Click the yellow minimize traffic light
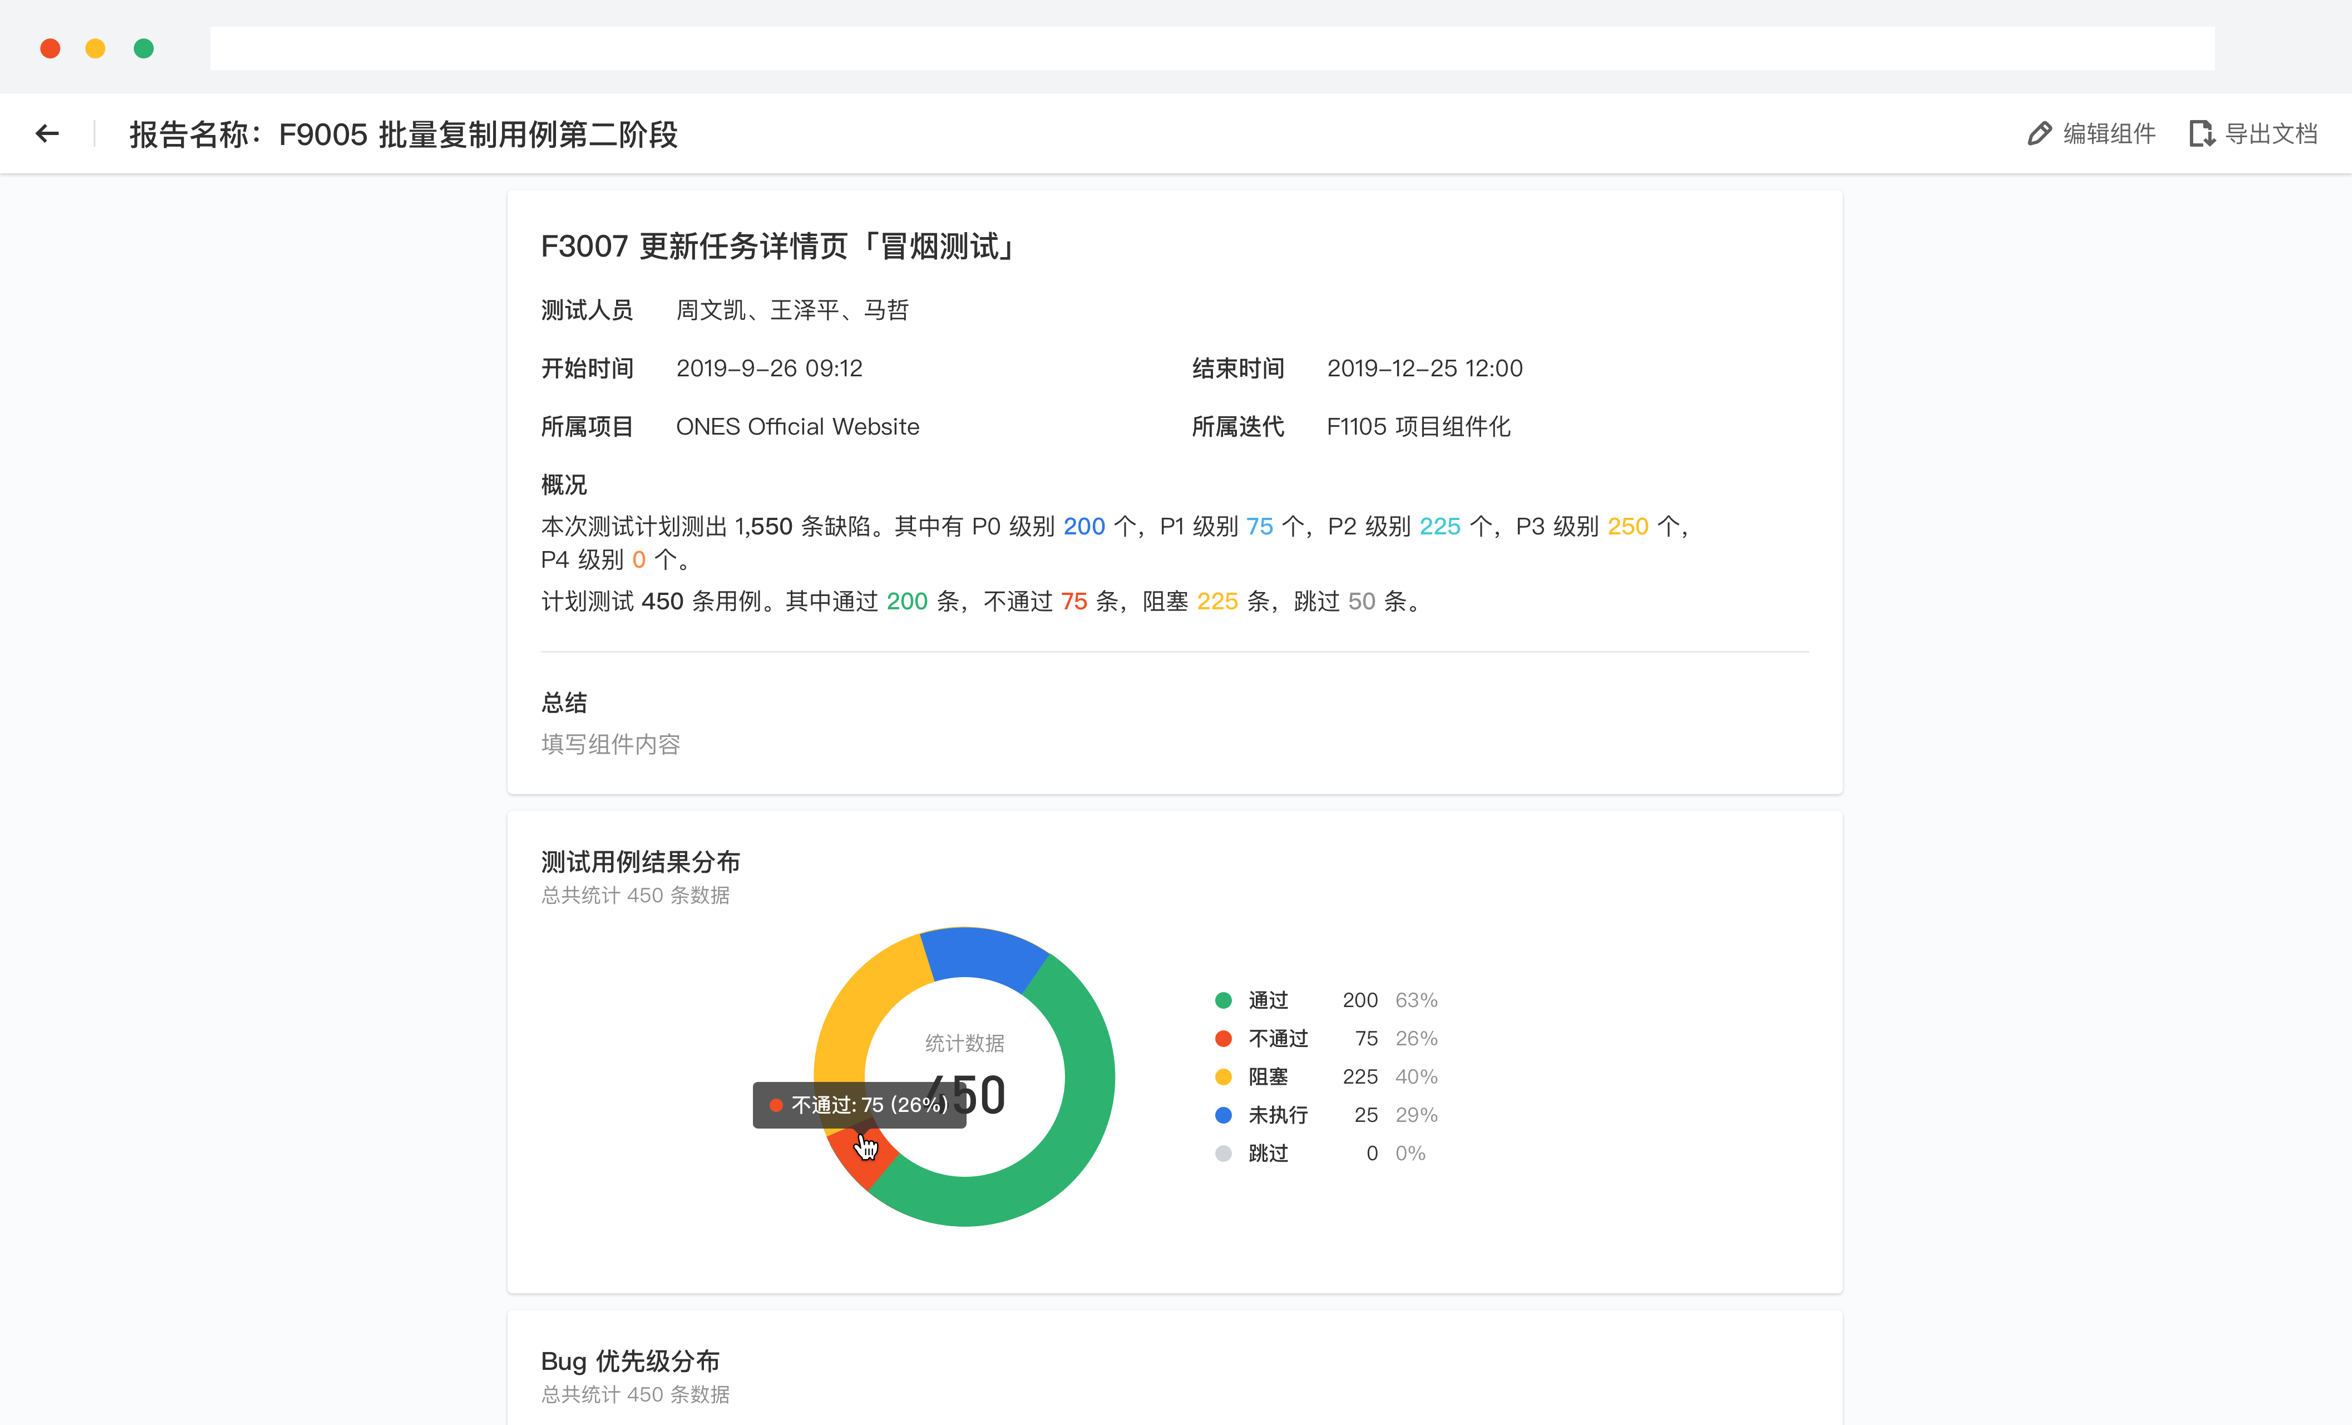This screenshot has width=2352, height=1425. click(x=96, y=47)
